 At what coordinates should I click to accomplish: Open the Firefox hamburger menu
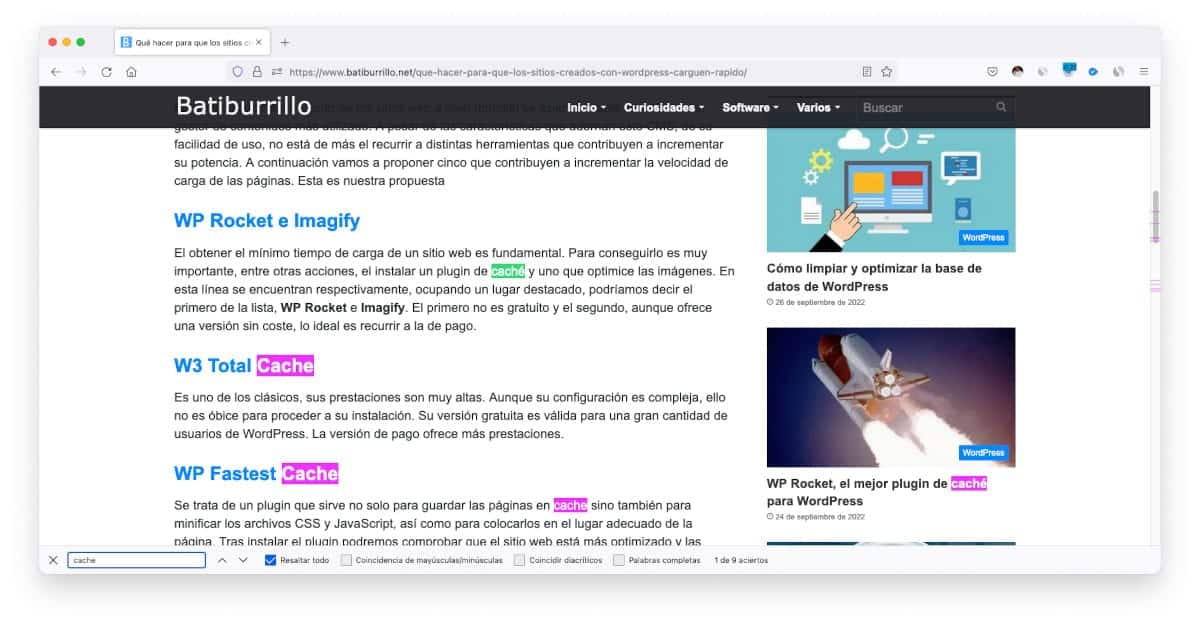pos(1144,72)
